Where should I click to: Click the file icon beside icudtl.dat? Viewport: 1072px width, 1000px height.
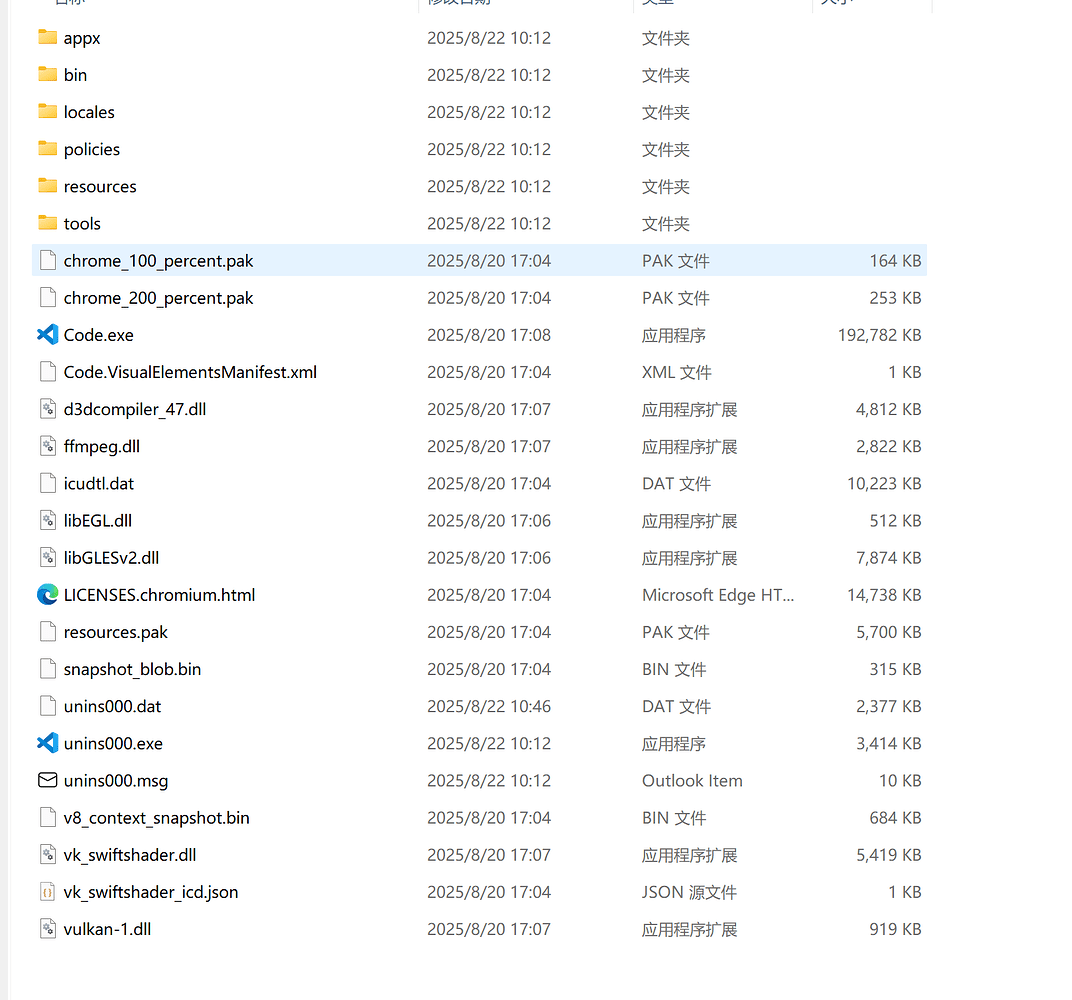click(47, 483)
